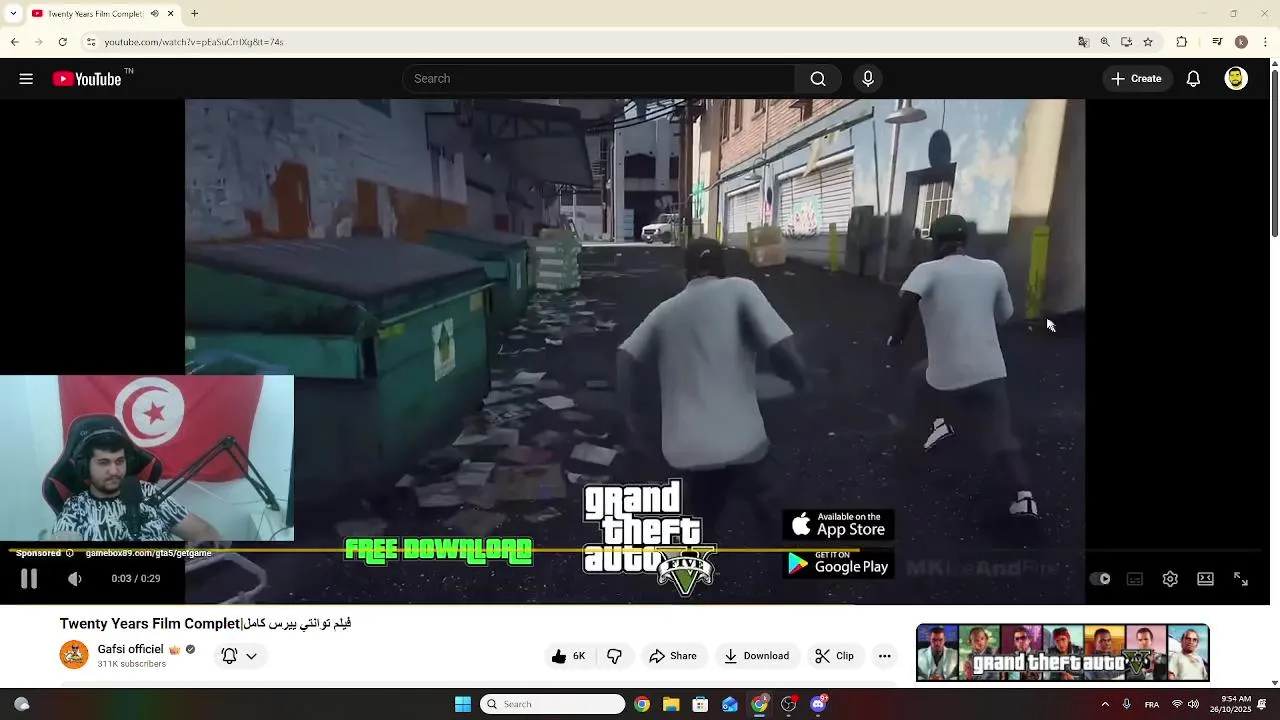Show hidden system tray icons
Viewport: 1280px width, 720px height.
click(x=1105, y=704)
